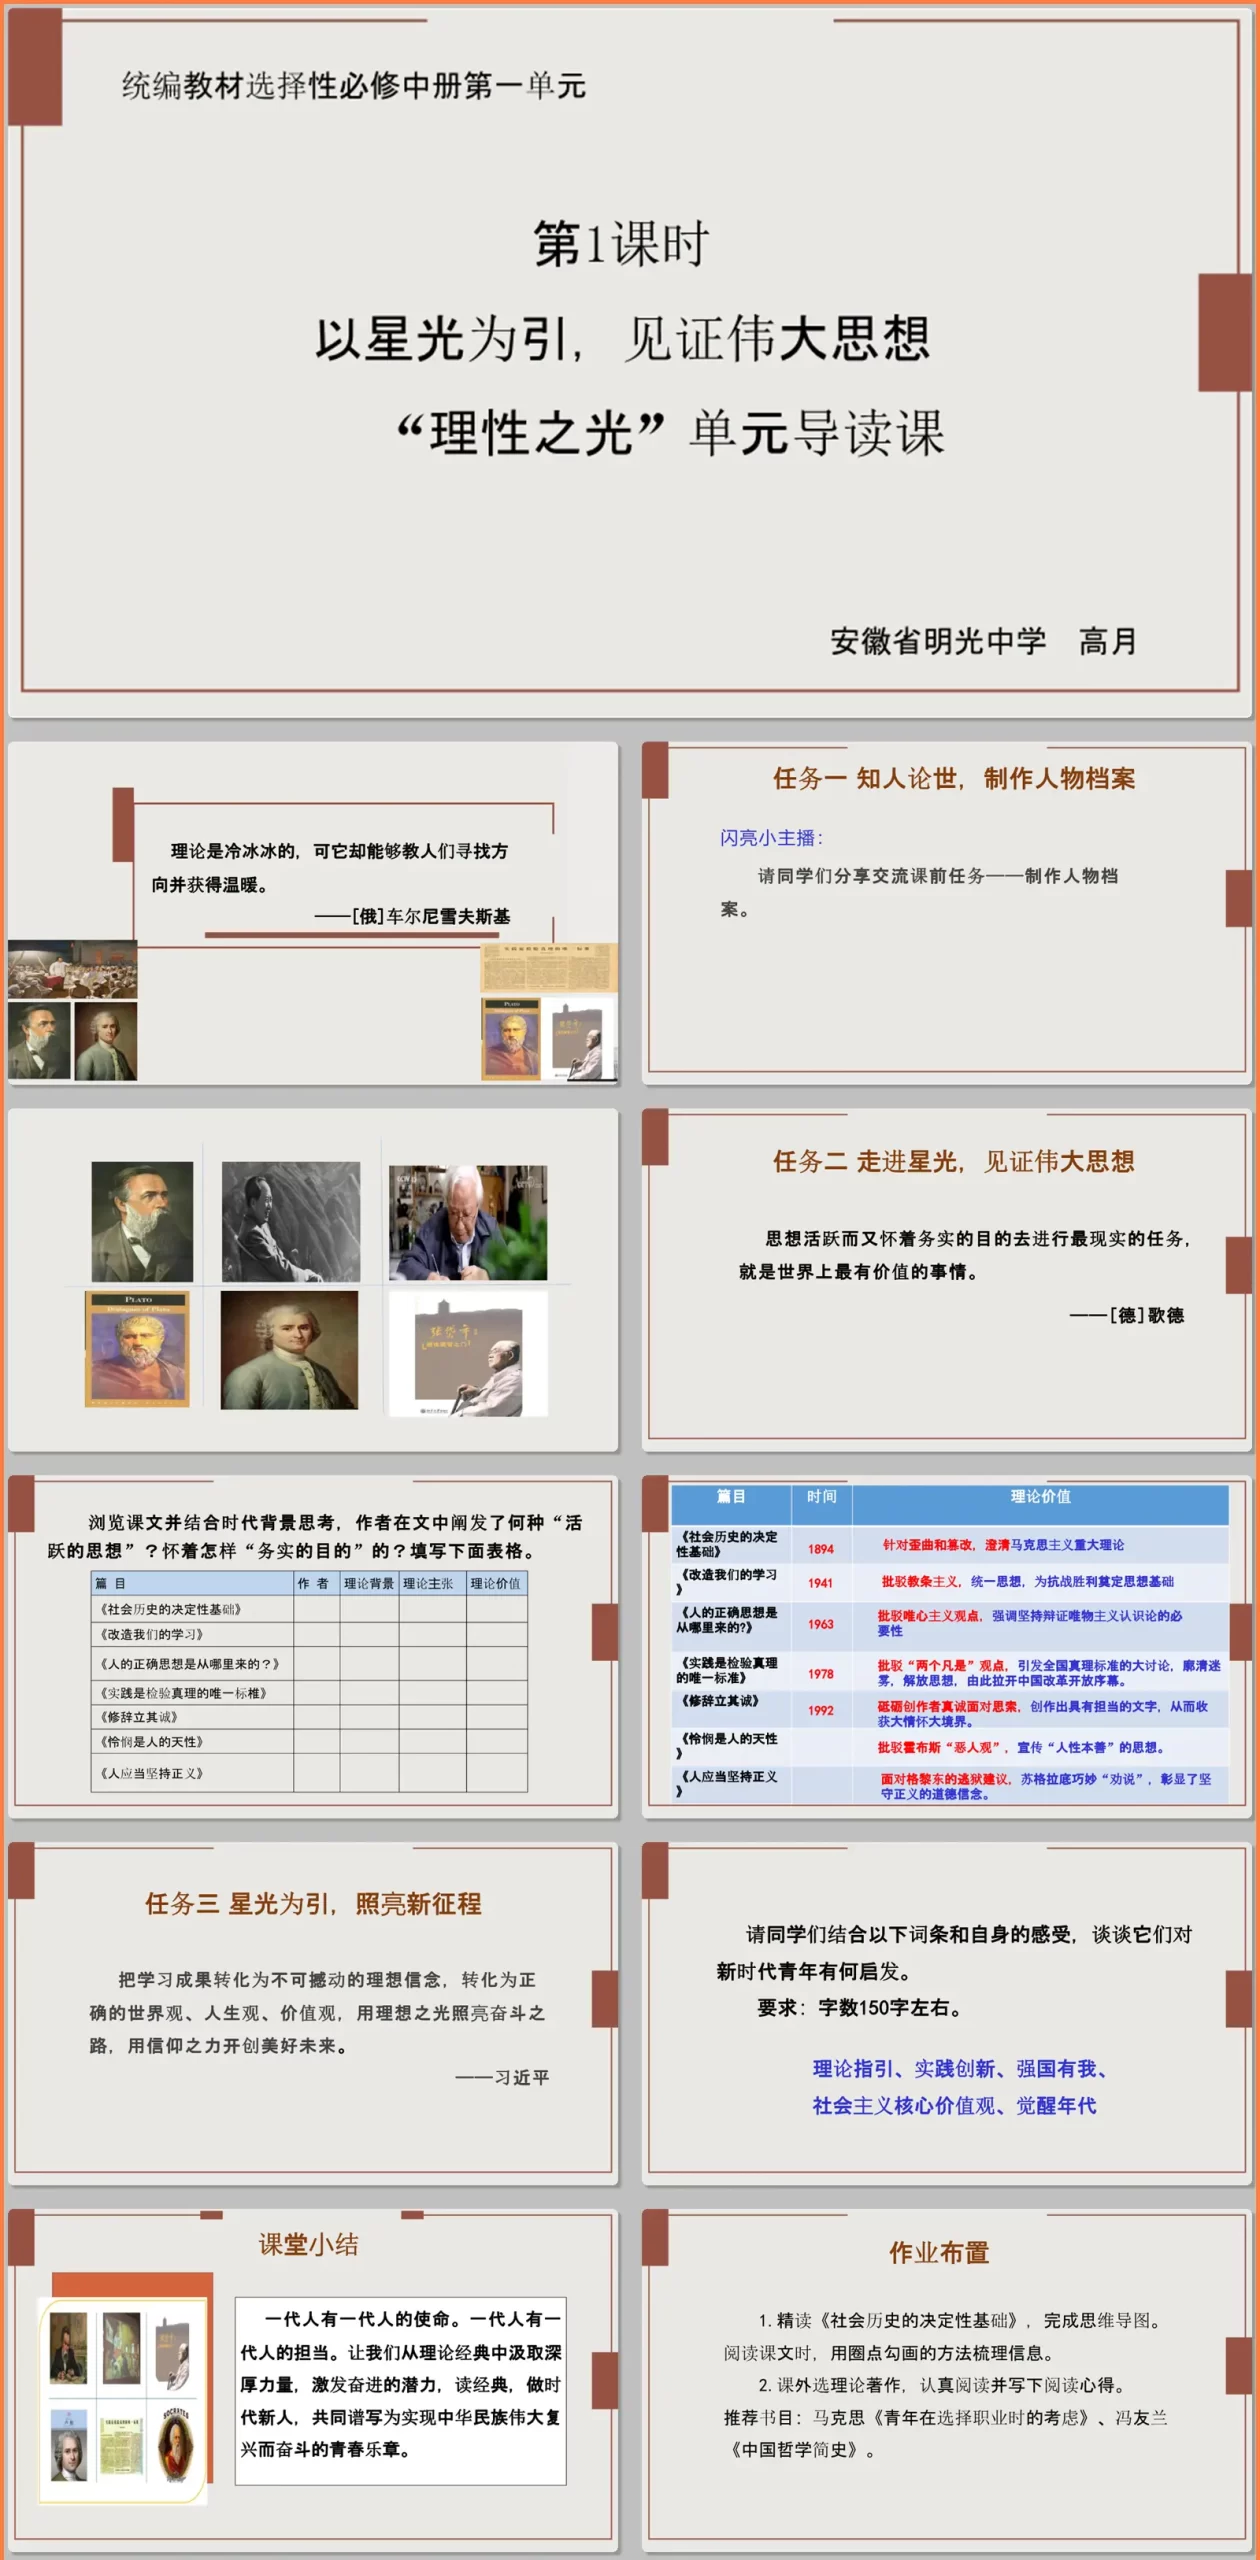Click the blue keywords 理论指引、实践创新、强国有我
Image resolution: width=1260 pixels, height=2560 pixels.
click(x=960, y=2068)
